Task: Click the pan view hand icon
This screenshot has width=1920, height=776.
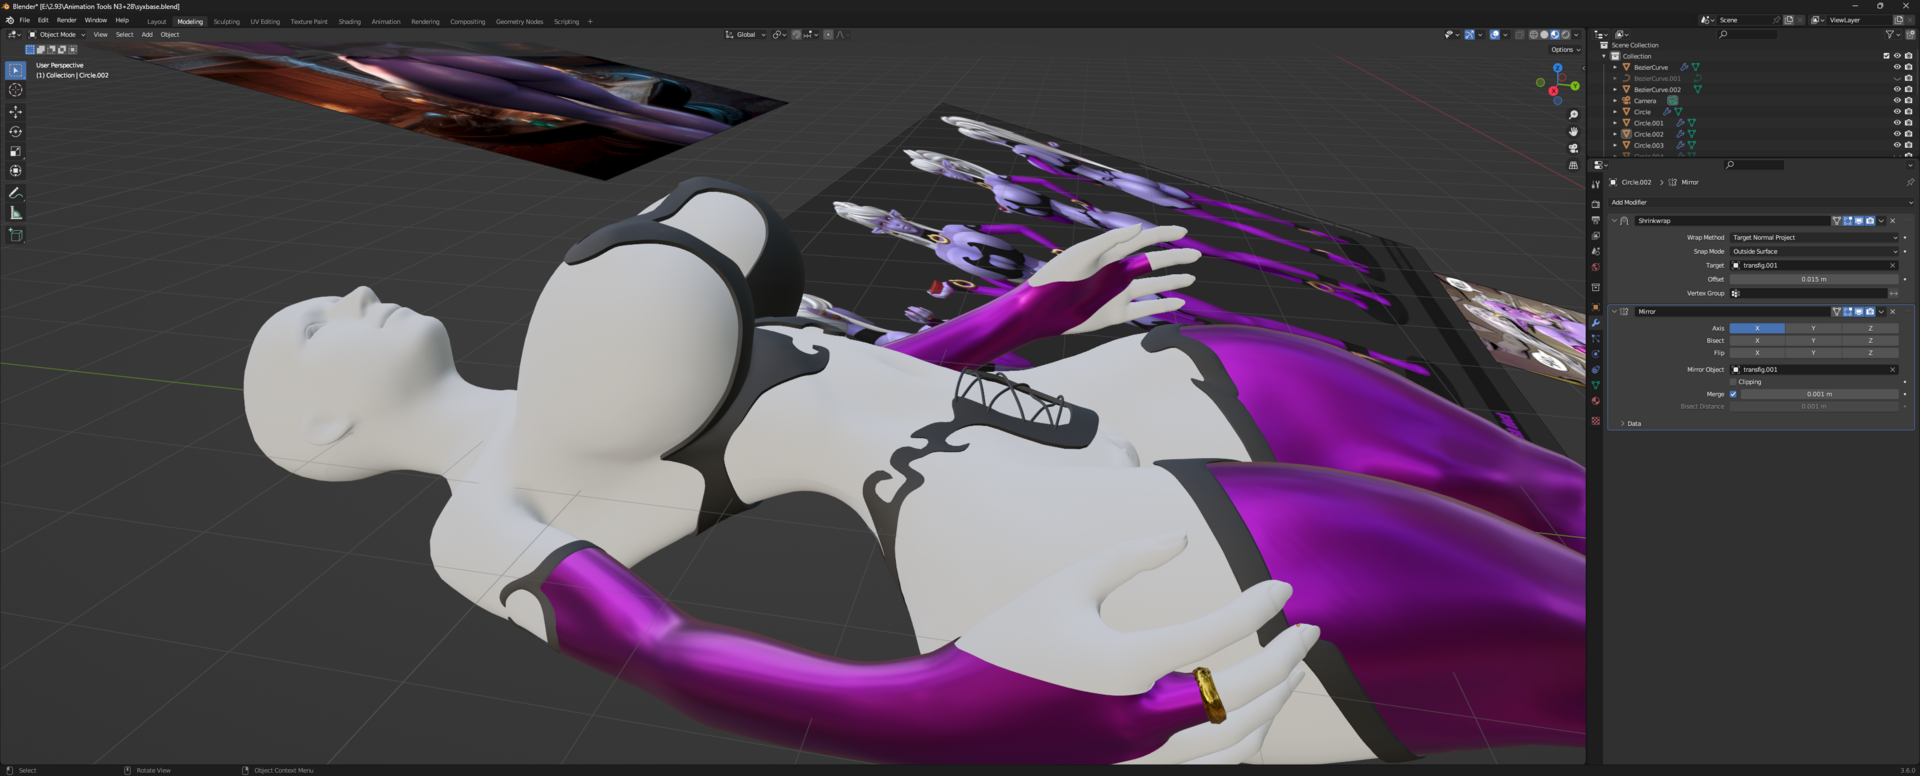Action: click(1573, 131)
